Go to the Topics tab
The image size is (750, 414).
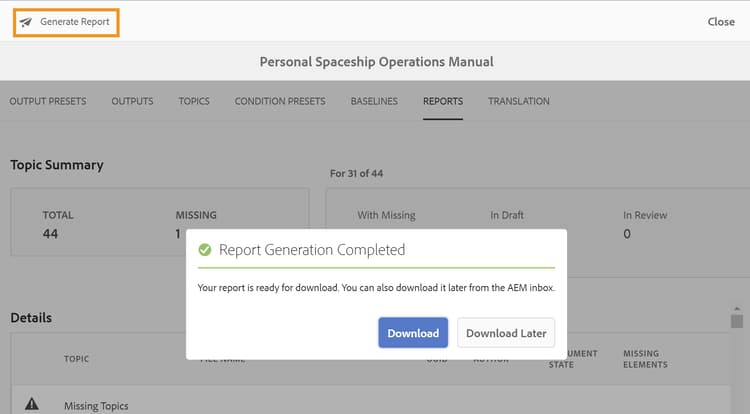tap(194, 101)
